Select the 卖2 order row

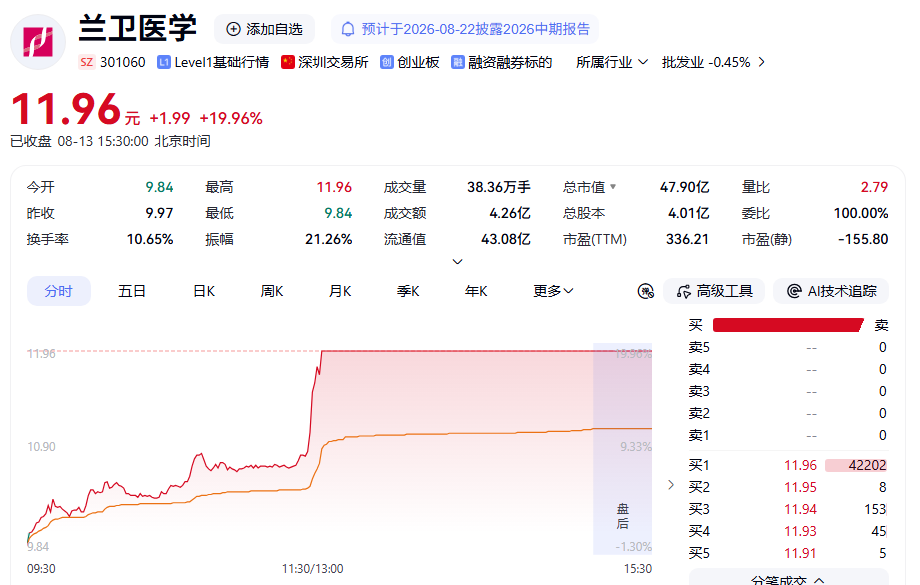point(788,414)
